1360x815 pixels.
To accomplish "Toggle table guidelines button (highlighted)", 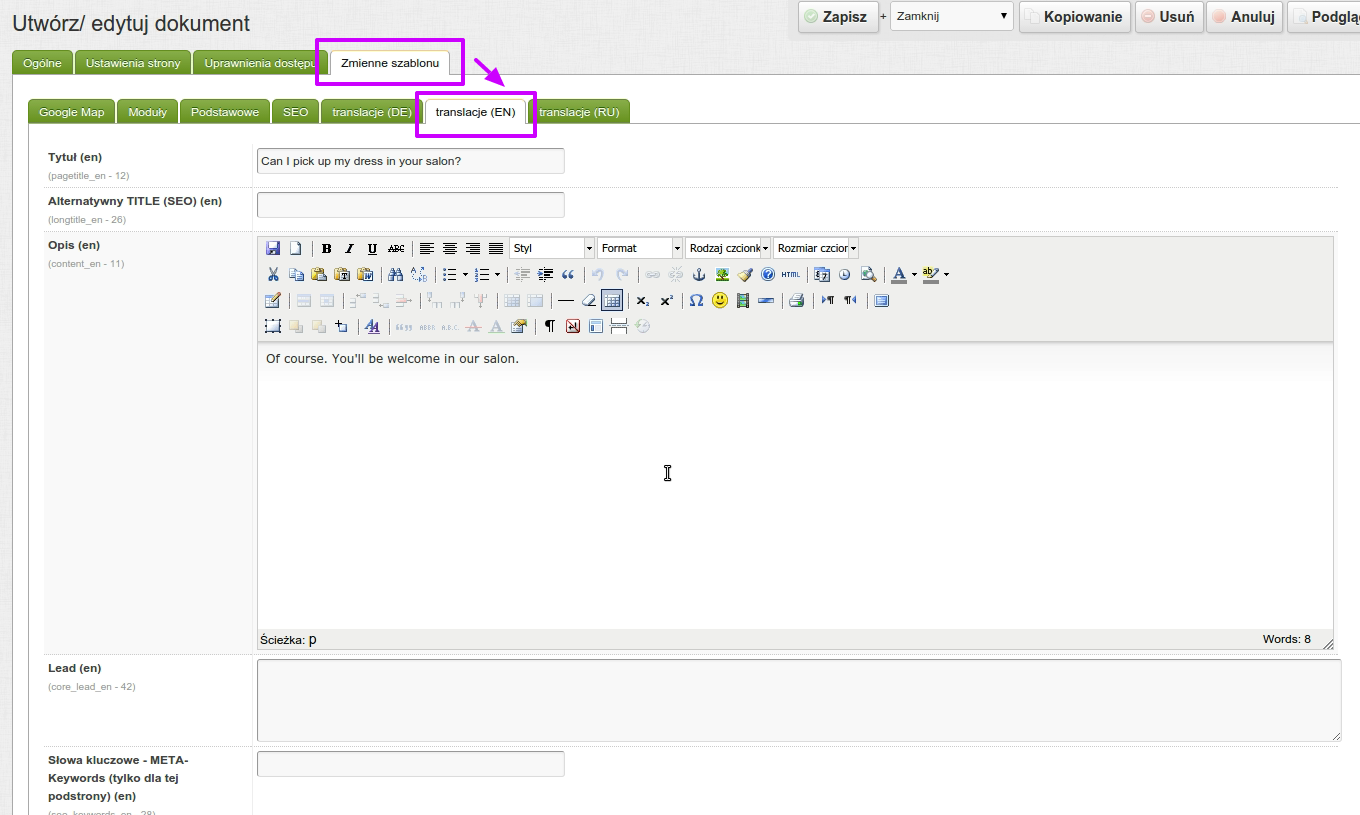I will pyautogui.click(x=612, y=300).
